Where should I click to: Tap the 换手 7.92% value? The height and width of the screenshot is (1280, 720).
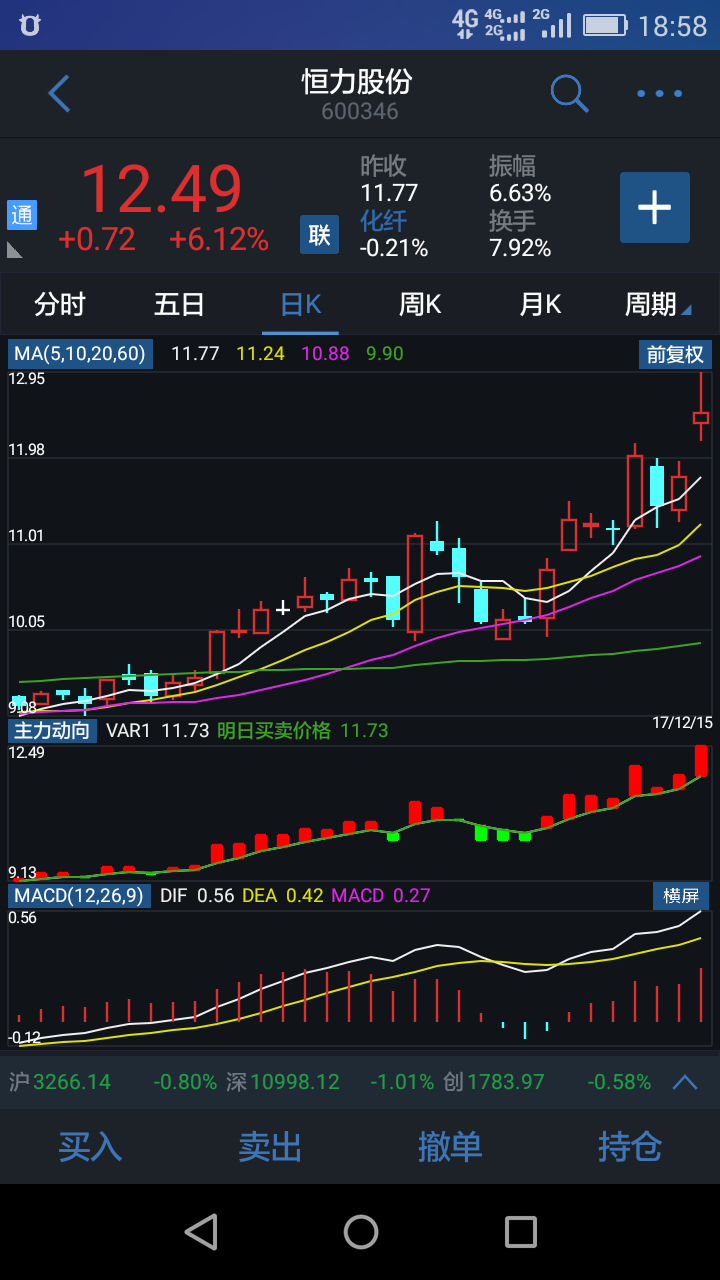(x=520, y=247)
